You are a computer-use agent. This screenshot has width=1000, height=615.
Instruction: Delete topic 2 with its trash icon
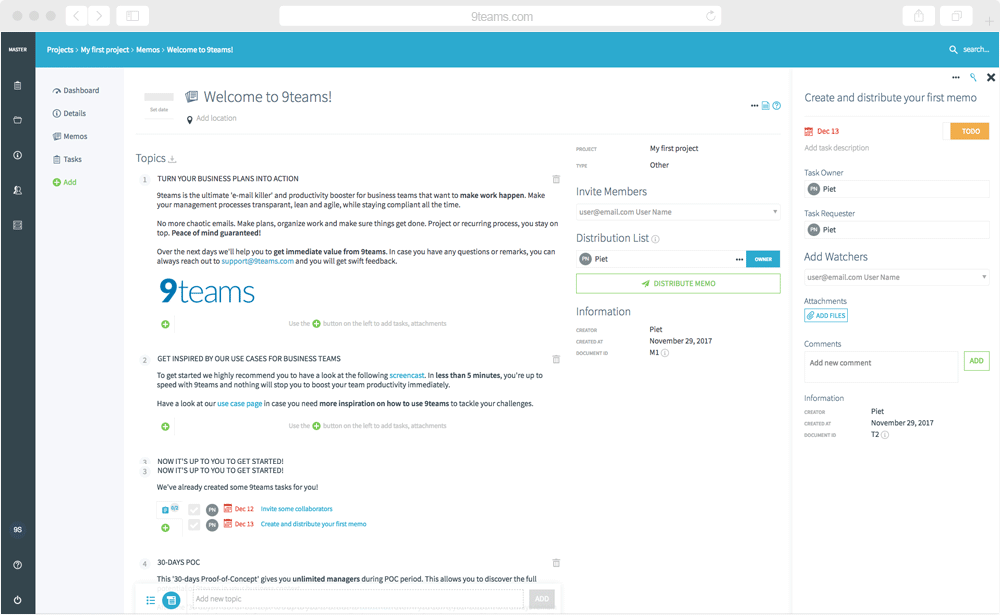pyautogui.click(x=556, y=359)
